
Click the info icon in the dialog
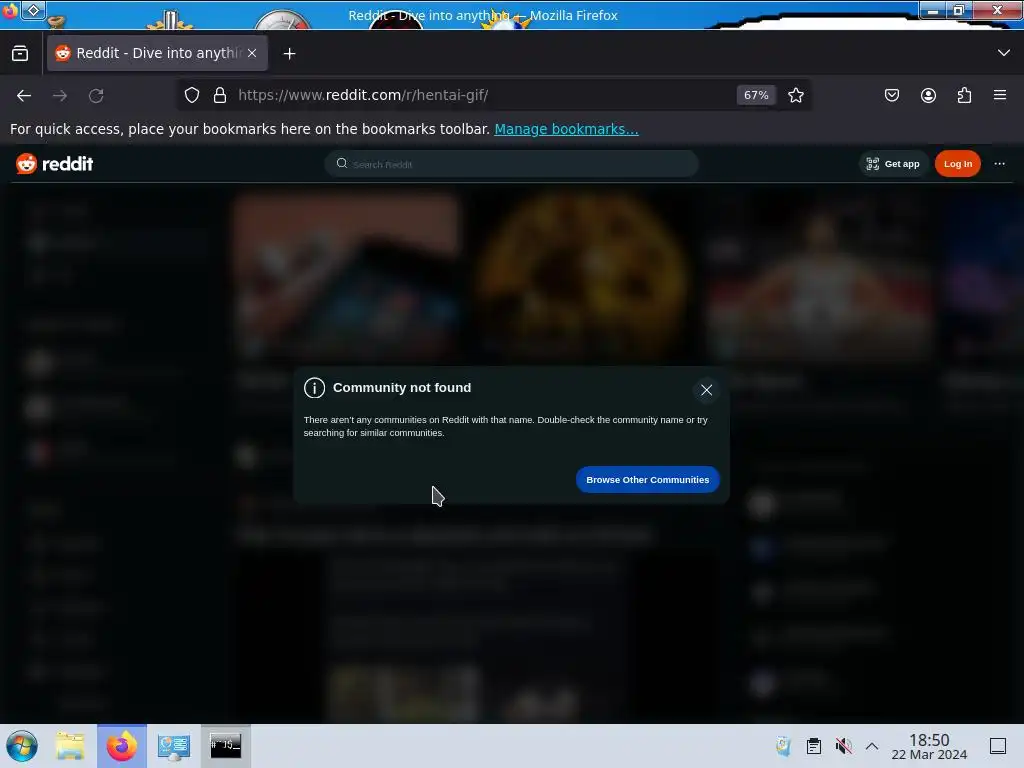pyautogui.click(x=314, y=388)
